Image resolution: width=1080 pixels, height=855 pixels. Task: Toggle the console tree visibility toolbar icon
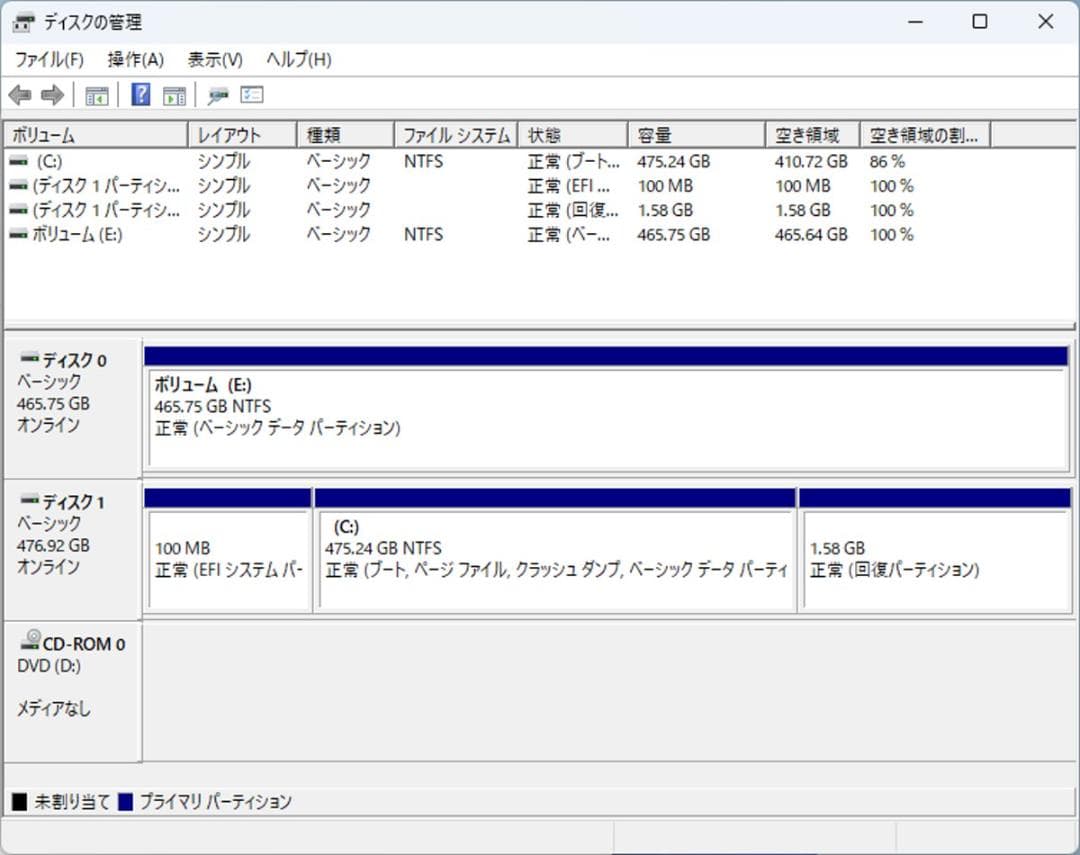point(96,94)
